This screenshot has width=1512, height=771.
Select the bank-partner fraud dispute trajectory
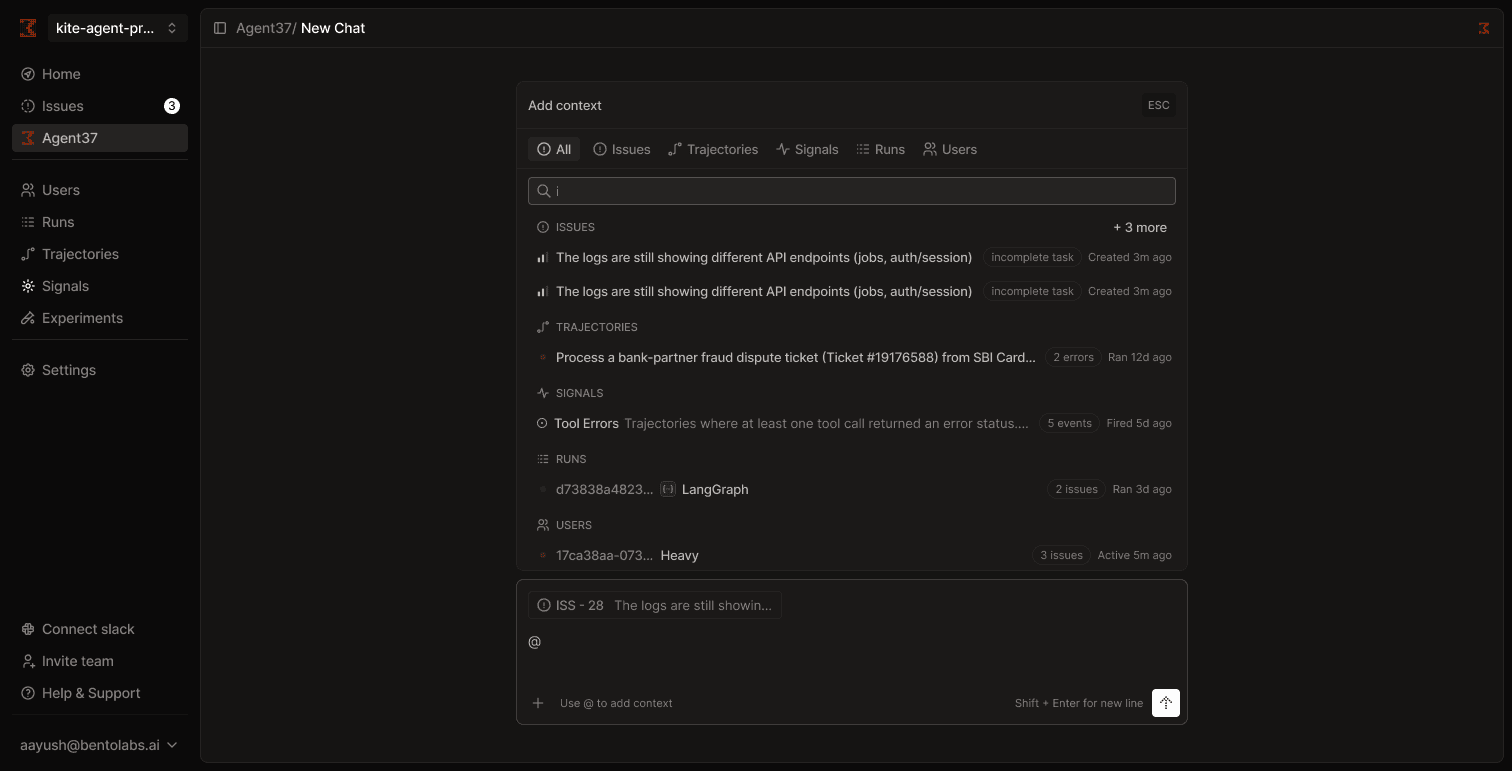[x=852, y=357]
